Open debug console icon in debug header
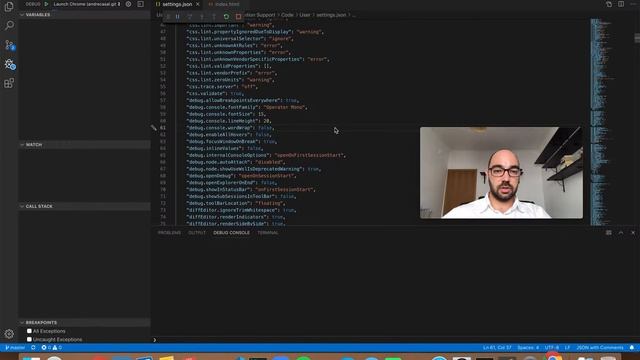This screenshot has width=640, height=360. tap(140, 4)
